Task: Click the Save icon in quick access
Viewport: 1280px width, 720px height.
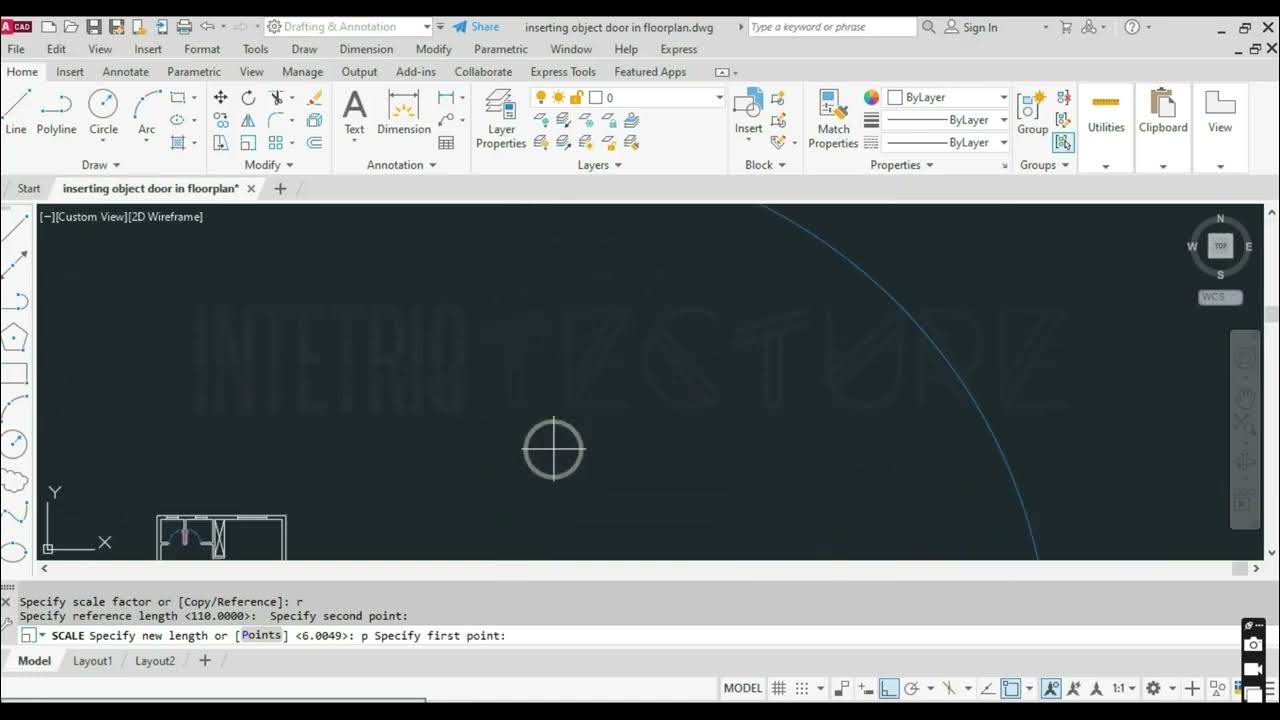Action: click(x=94, y=27)
